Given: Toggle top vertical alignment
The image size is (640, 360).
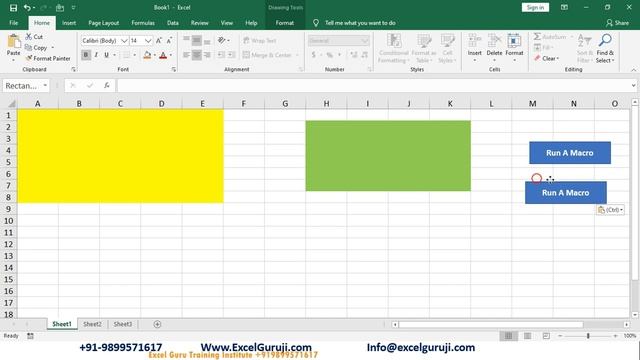Looking at the screenshot, I should pos(187,40).
